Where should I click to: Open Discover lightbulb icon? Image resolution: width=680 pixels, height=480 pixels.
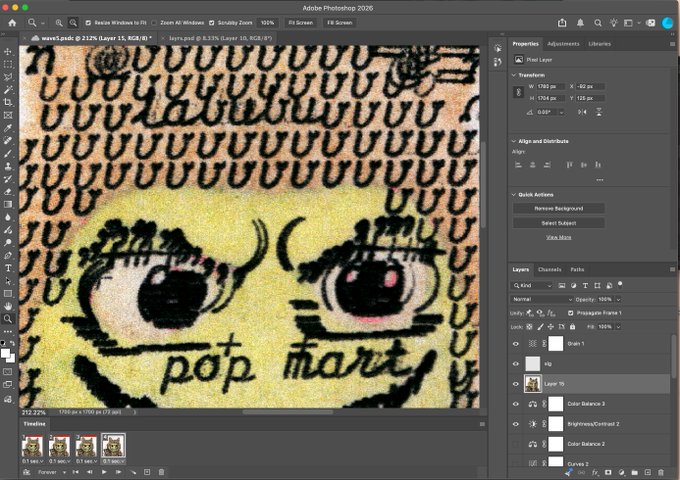pyautogui.click(x=614, y=23)
